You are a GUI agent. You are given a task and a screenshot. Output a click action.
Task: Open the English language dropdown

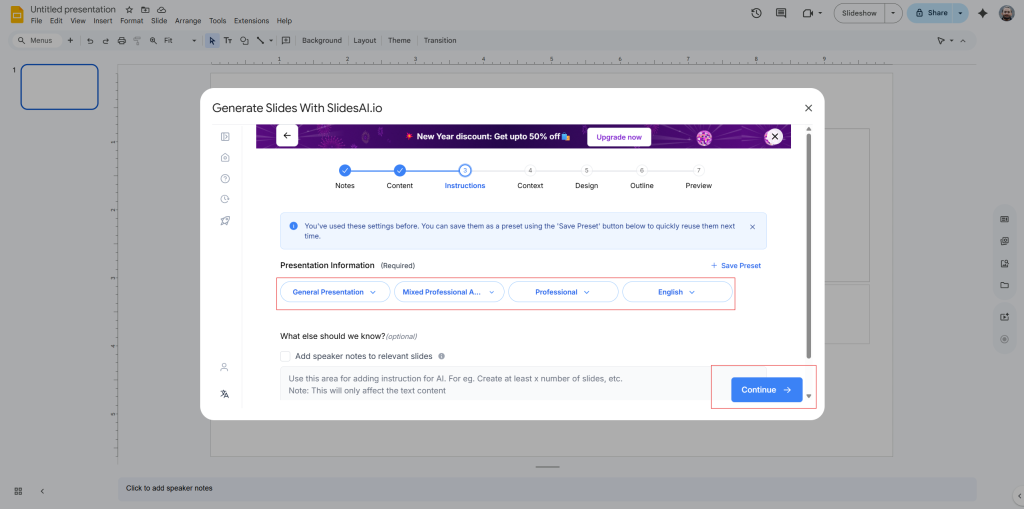[x=676, y=292]
